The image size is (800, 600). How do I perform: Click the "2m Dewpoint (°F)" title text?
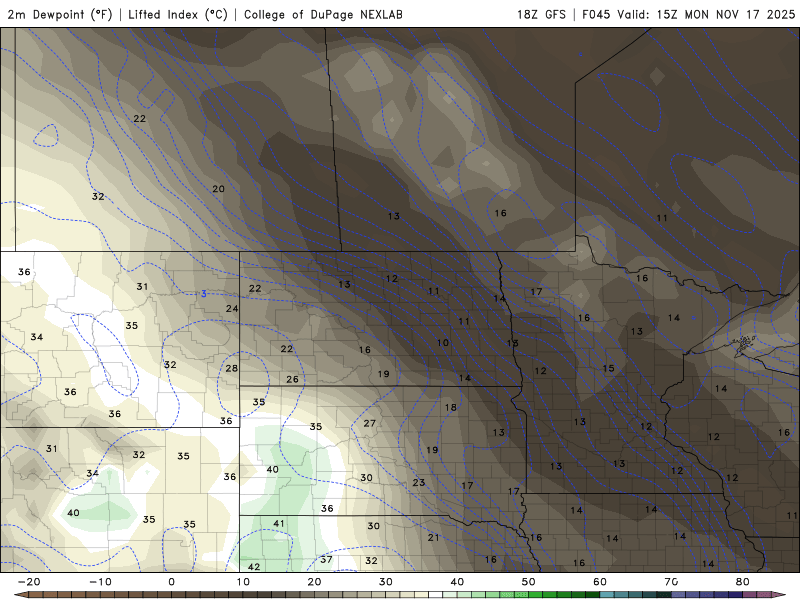click(x=60, y=14)
